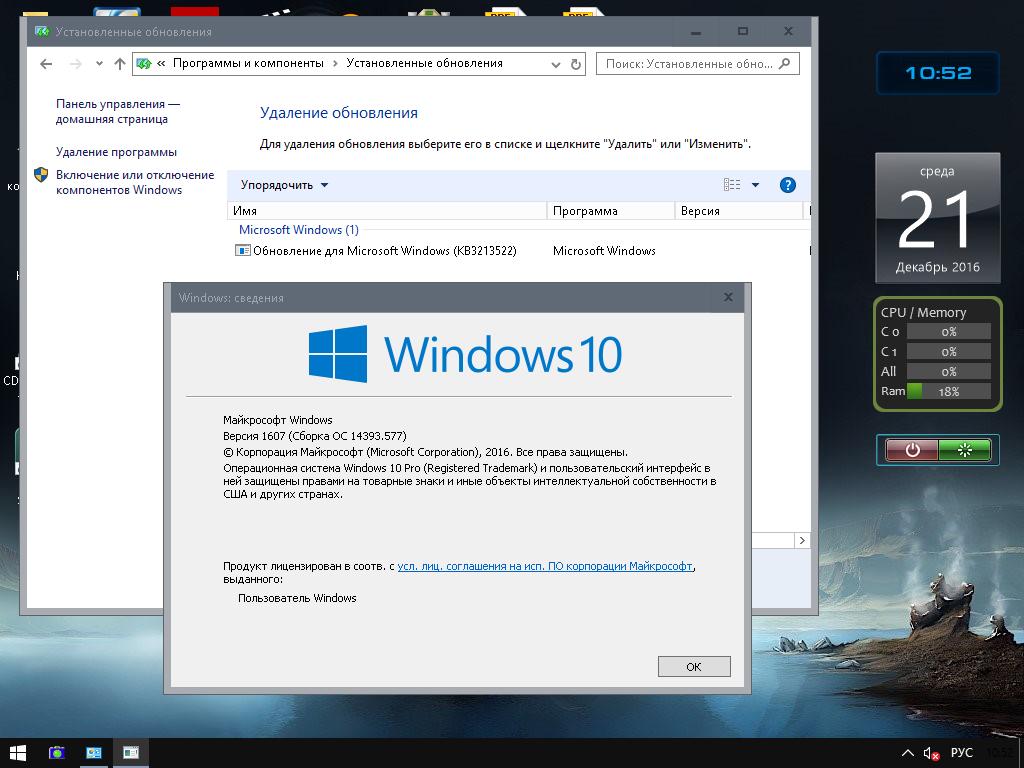Click the muted speaker tray icon
1024x768 pixels.
pos(931,753)
